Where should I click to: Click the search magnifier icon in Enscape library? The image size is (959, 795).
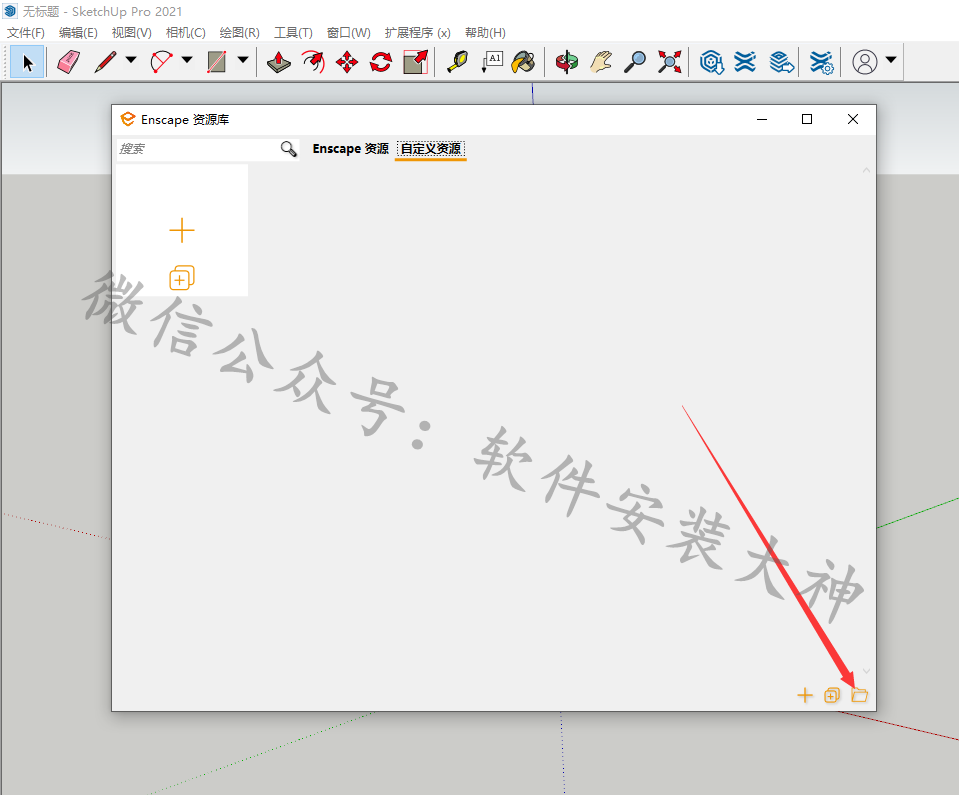pyautogui.click(x=289, y=149)
